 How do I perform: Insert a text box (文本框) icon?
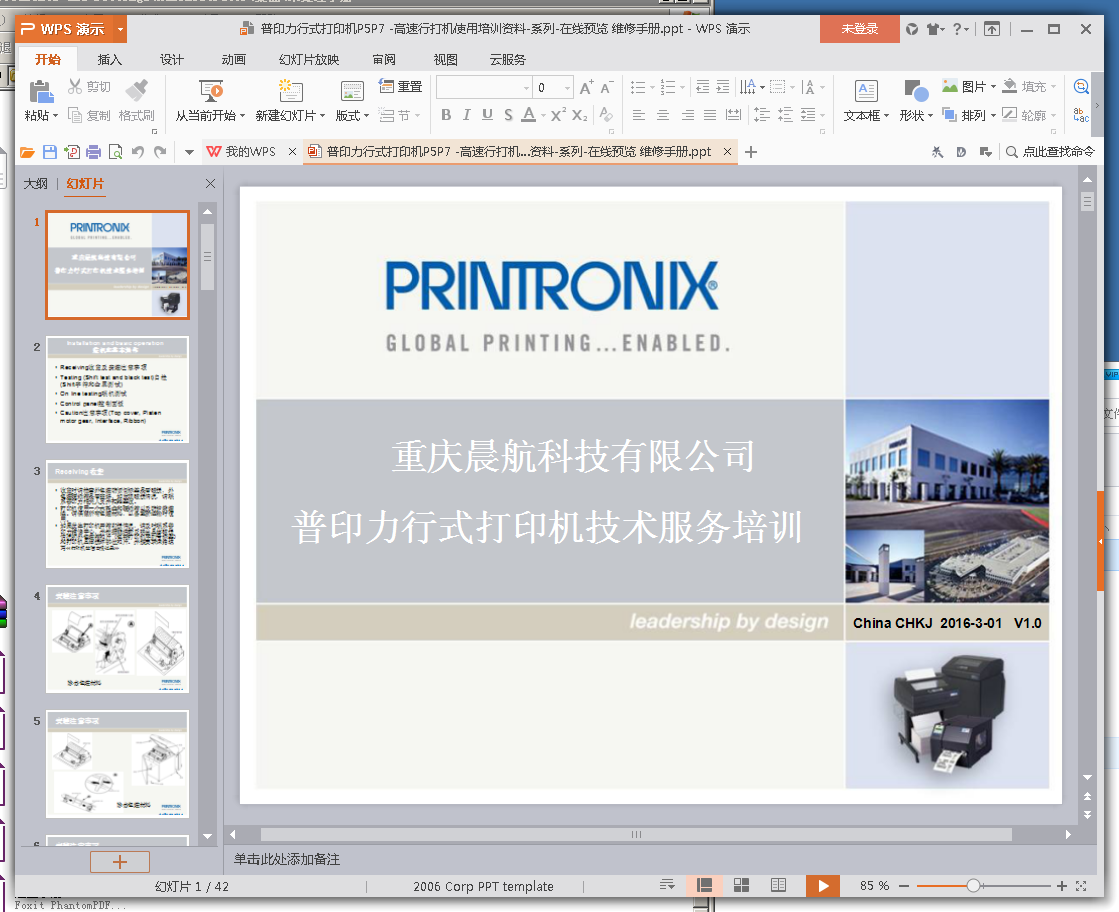click(x=866, y=91)
